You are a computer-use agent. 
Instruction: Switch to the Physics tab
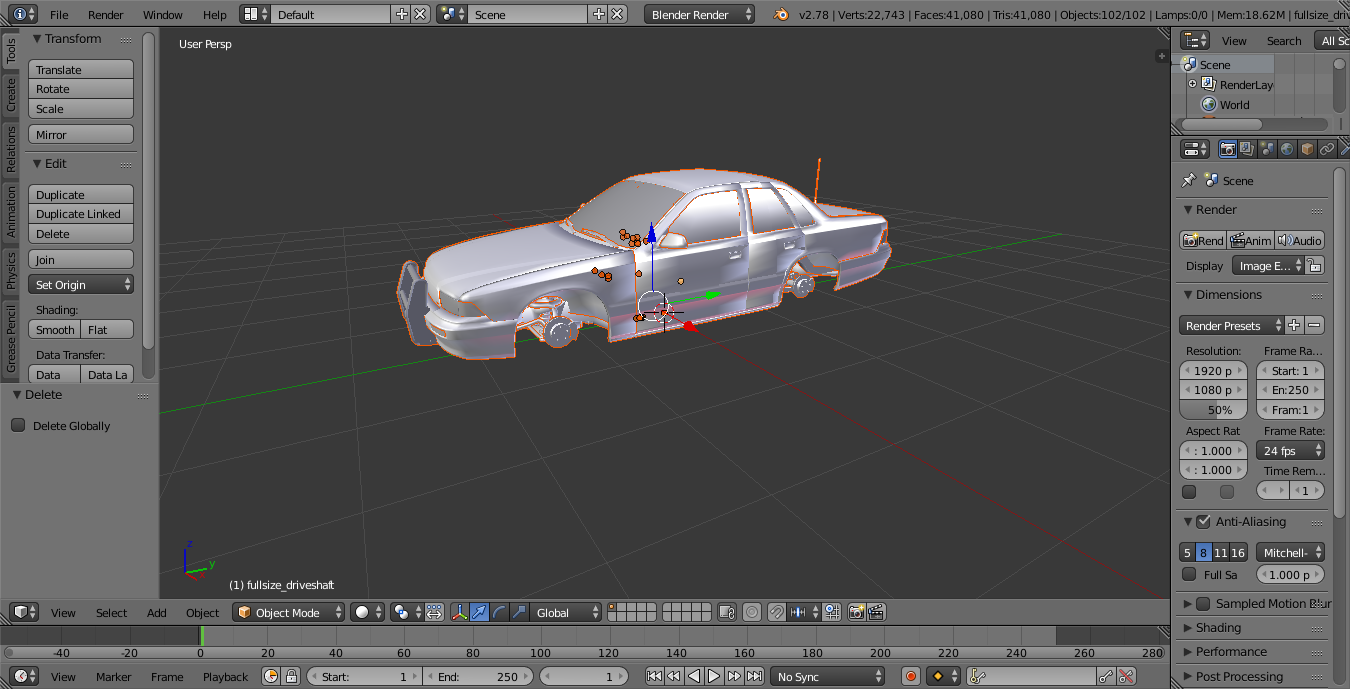click(11, 270)
